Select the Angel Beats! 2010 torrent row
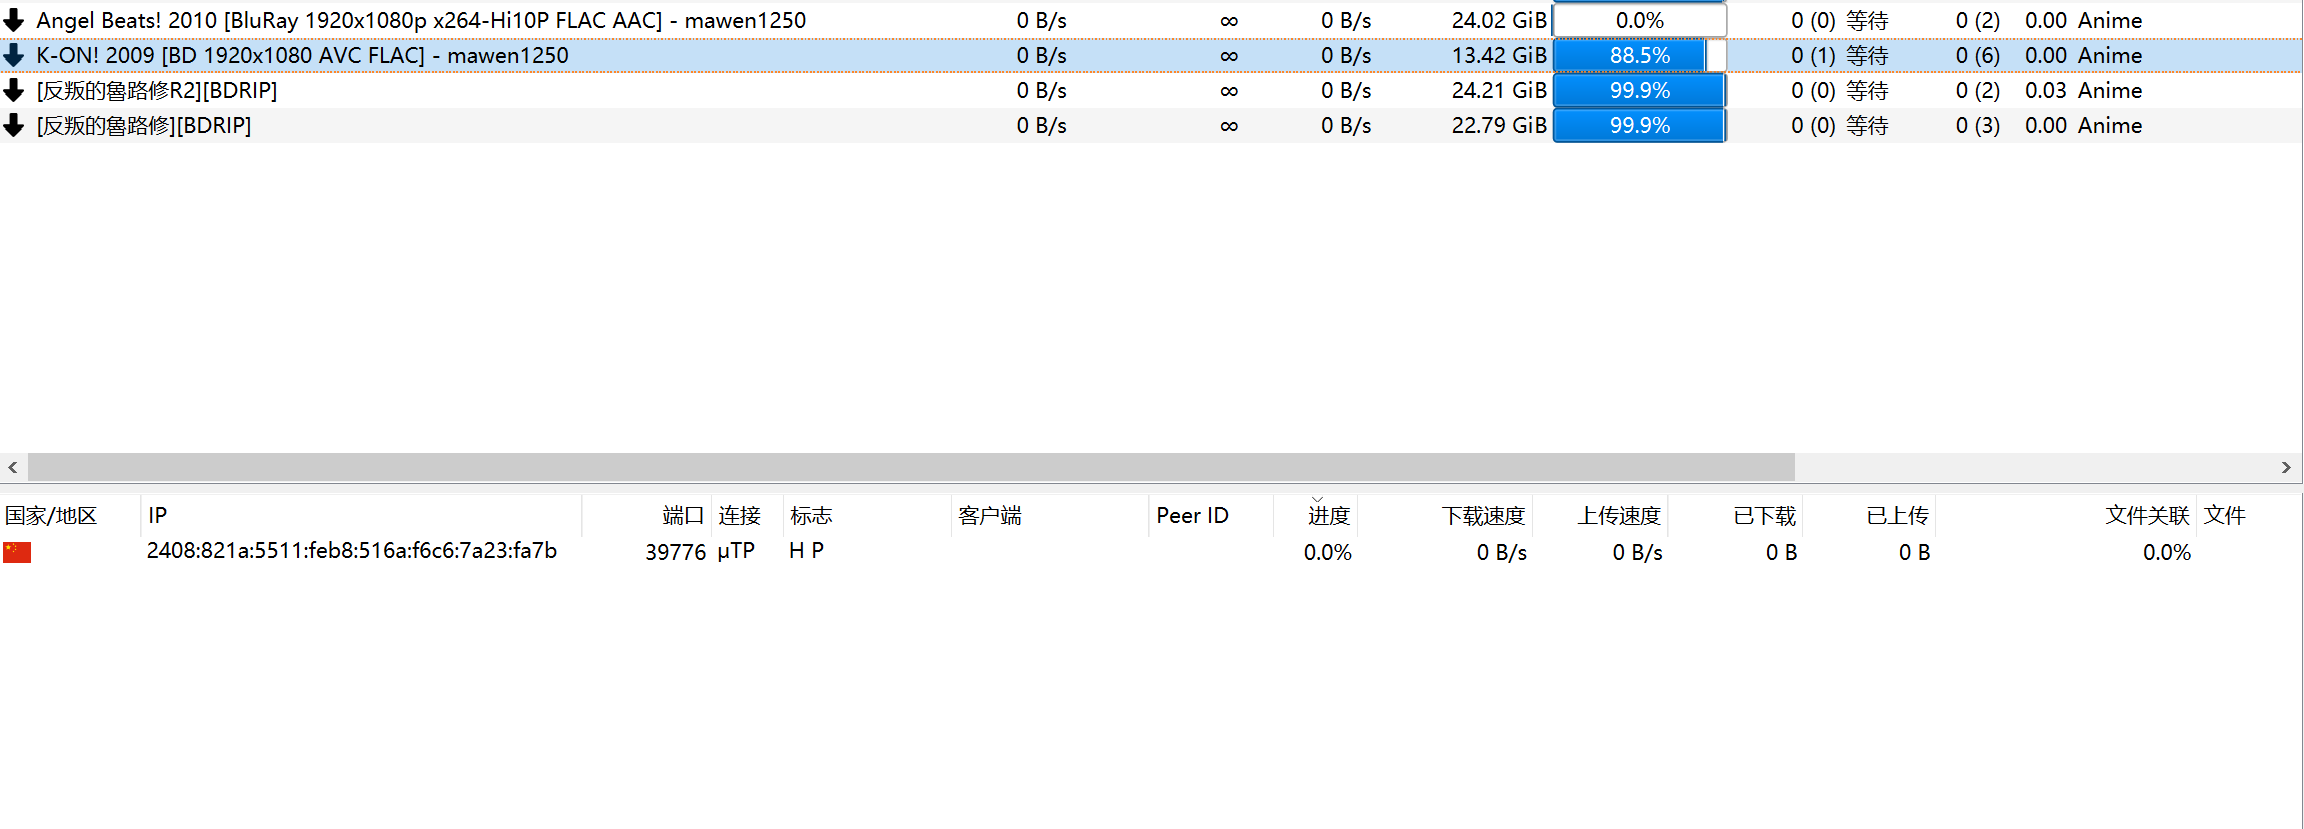The width and height of the screenshot is (2304, 829). coord(1151,20)
